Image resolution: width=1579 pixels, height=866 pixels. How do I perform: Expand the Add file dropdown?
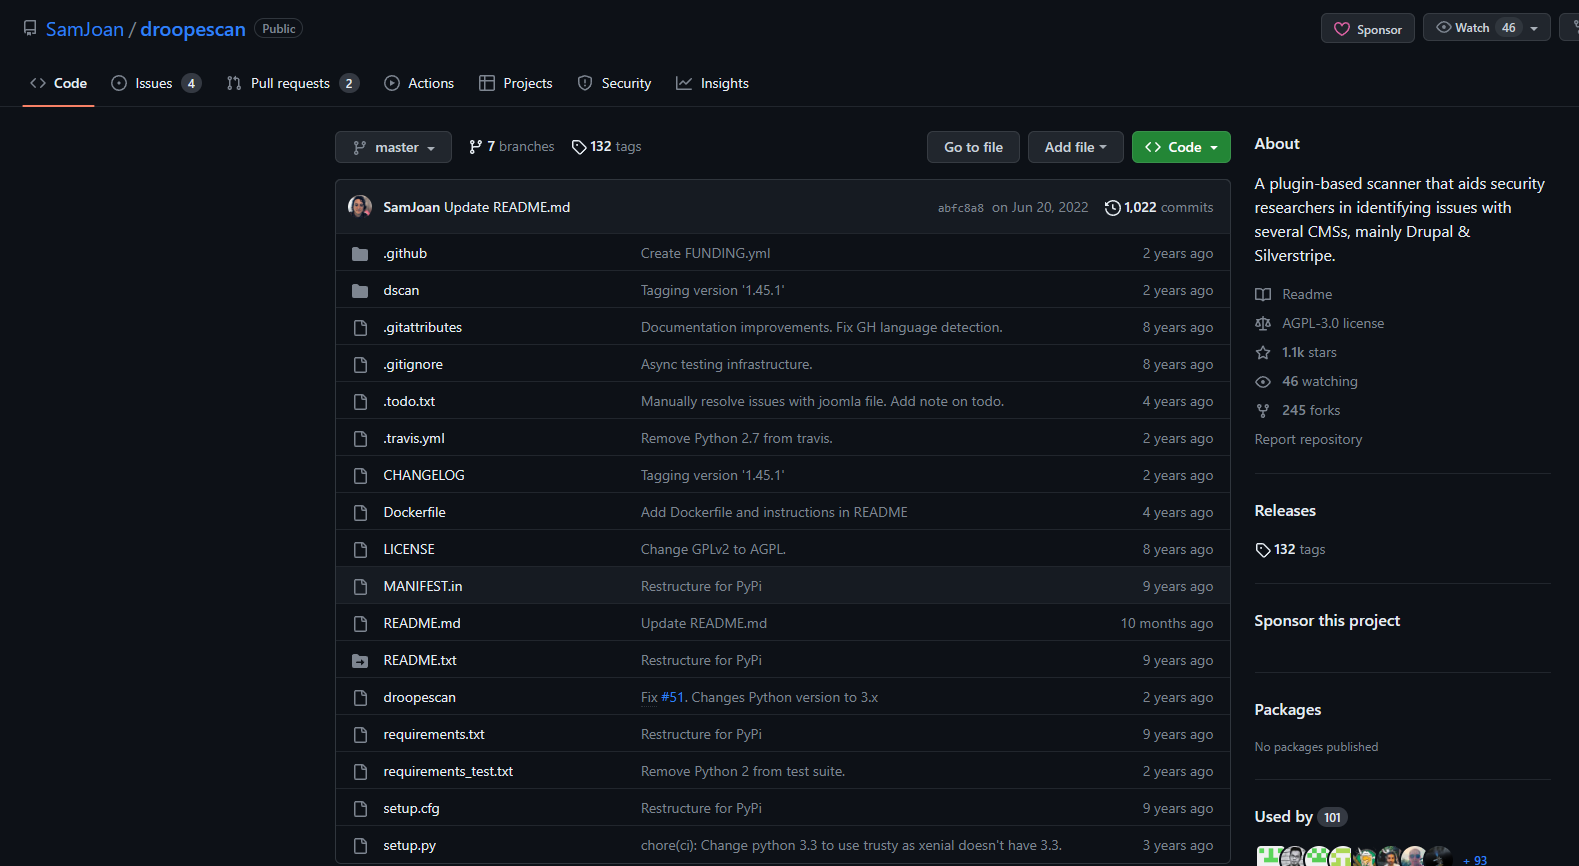coord(1076,147)
